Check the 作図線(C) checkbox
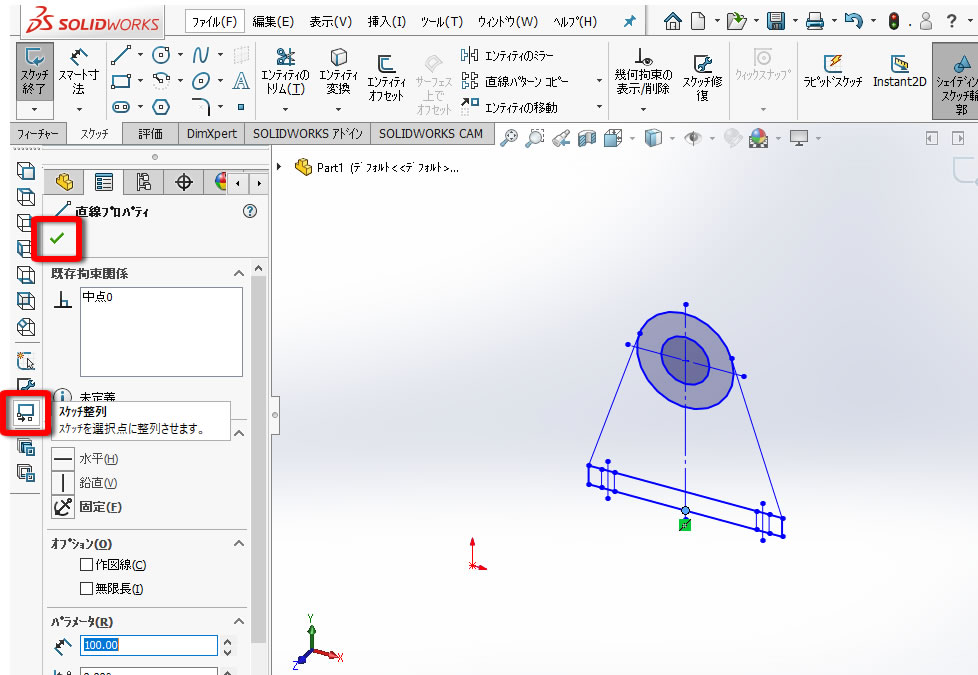 [x=87, y=565]
